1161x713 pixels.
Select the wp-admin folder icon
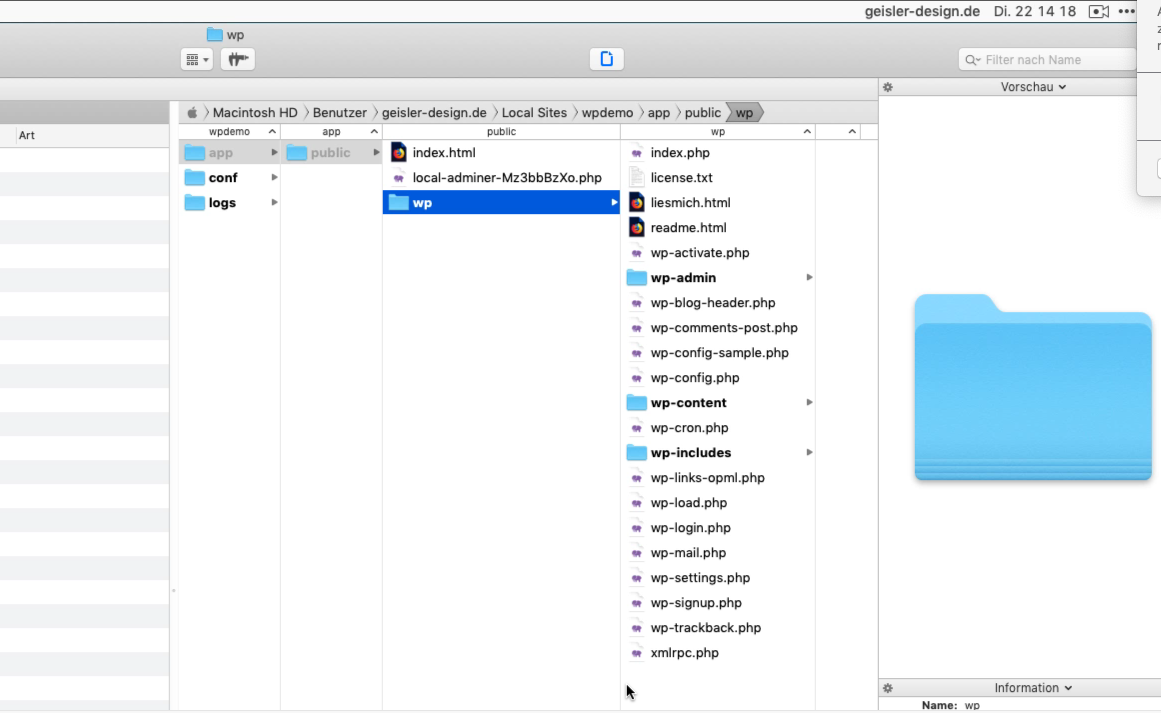pyautogui.click(x=636, y=278)
